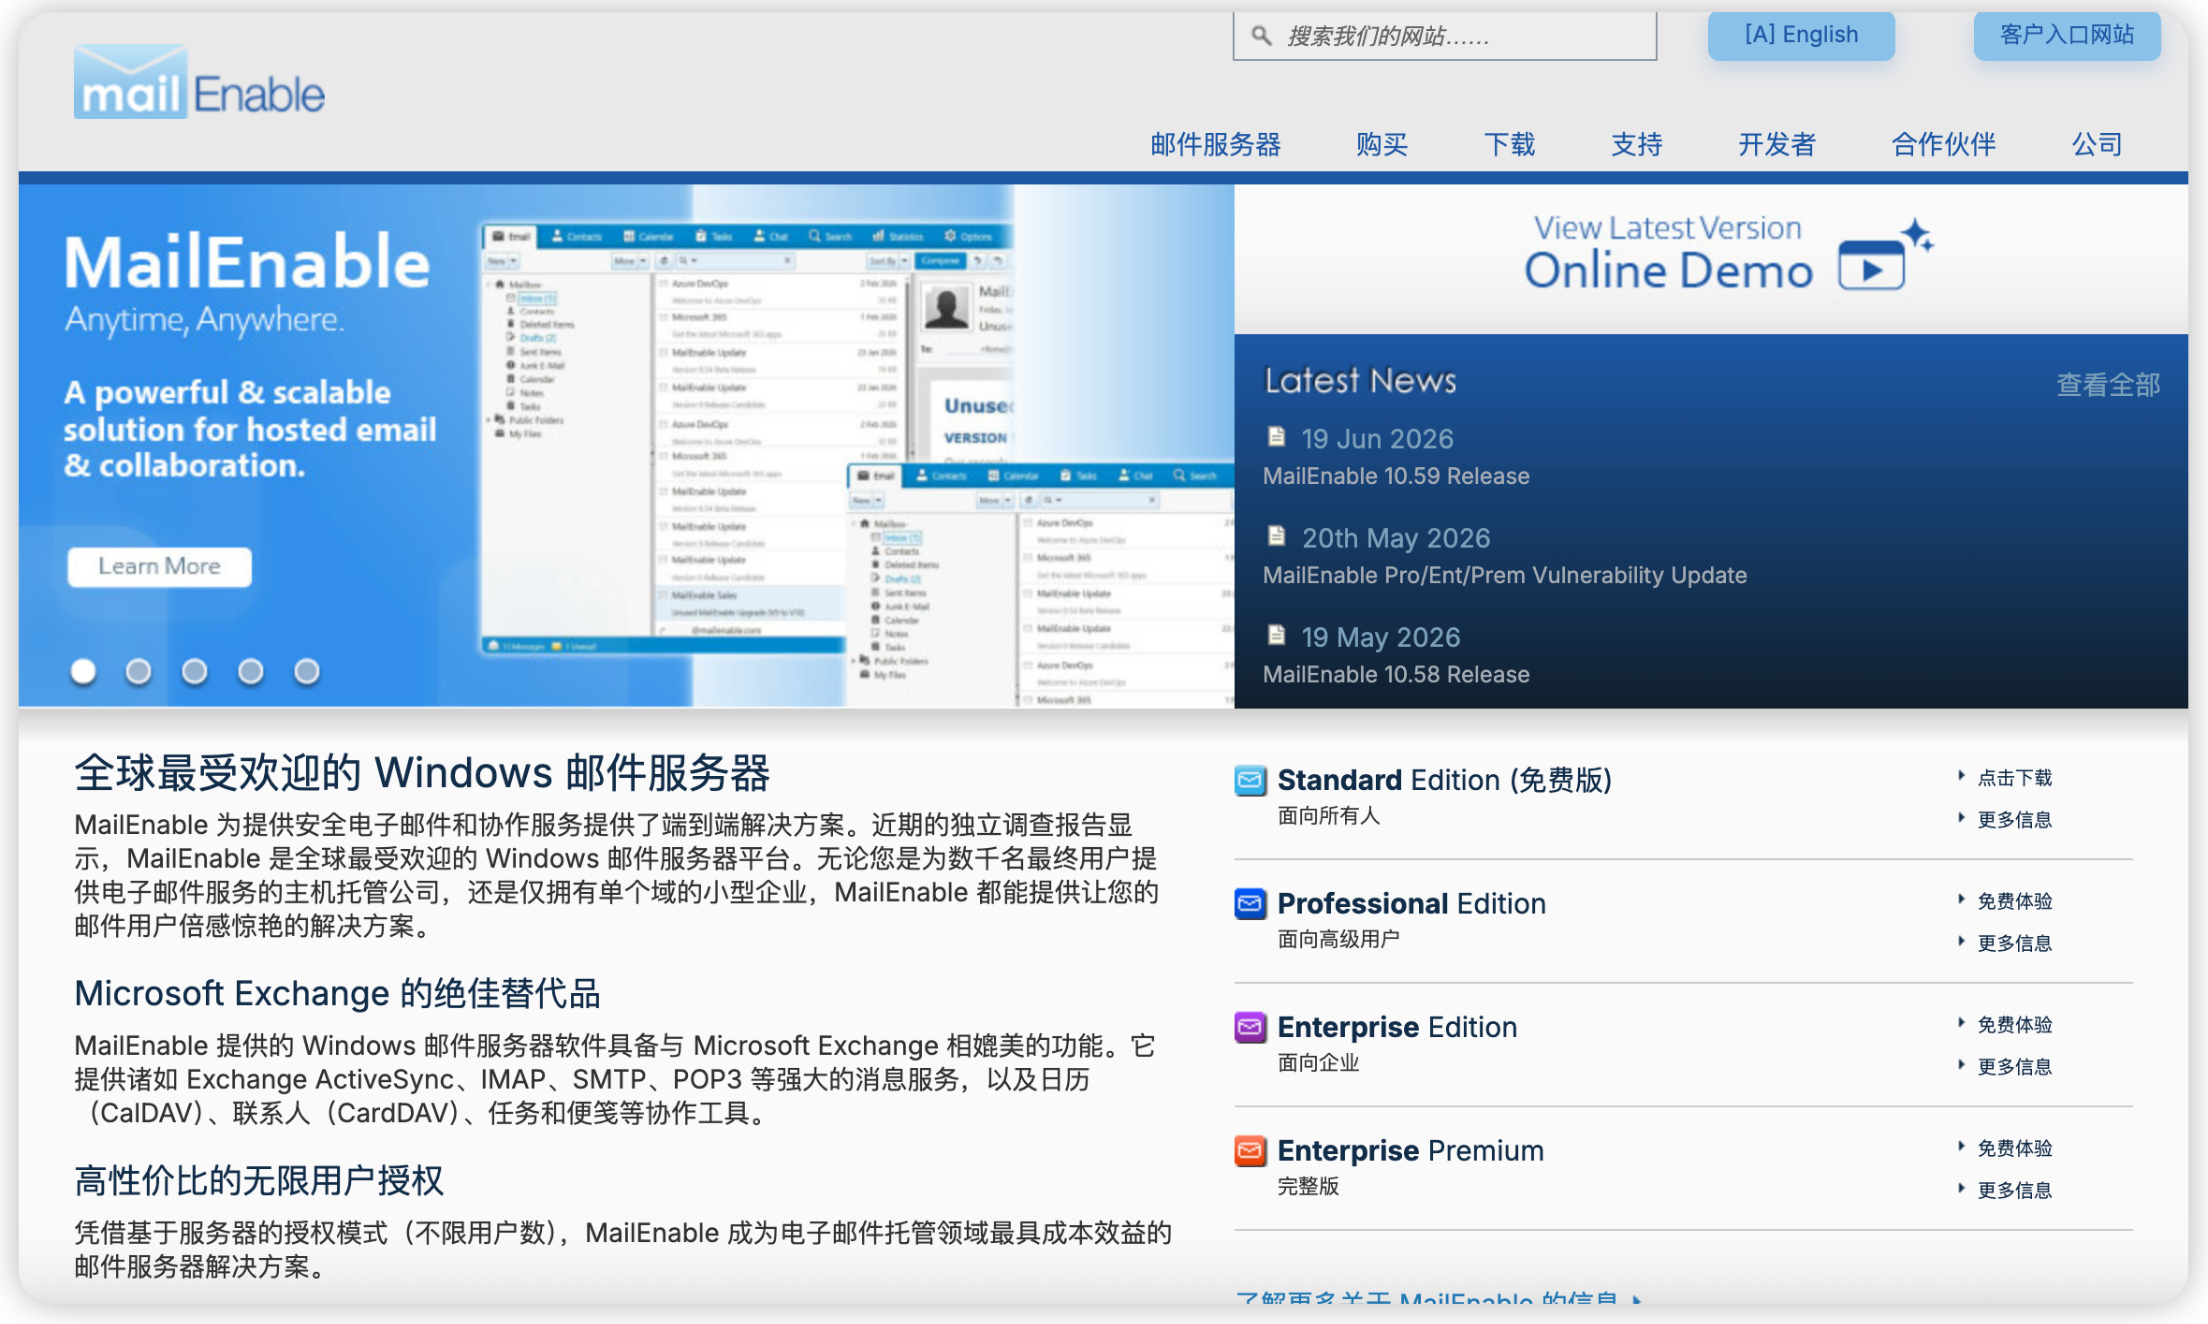The width and height of the screenshot is (2208, 1324).
Task: Open the Professional Edition link
Action: point(1411,904)
